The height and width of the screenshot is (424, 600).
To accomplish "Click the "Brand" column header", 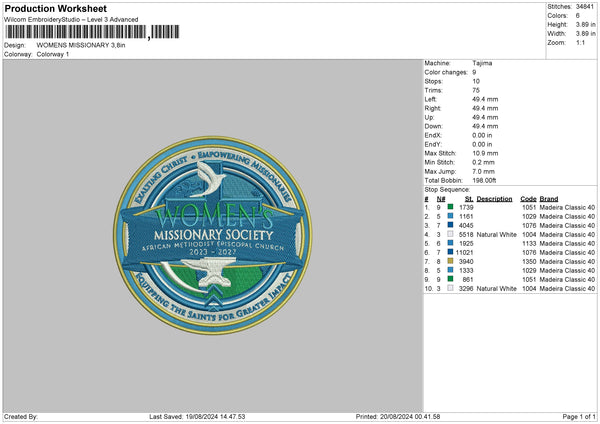I will coord(549,199).
